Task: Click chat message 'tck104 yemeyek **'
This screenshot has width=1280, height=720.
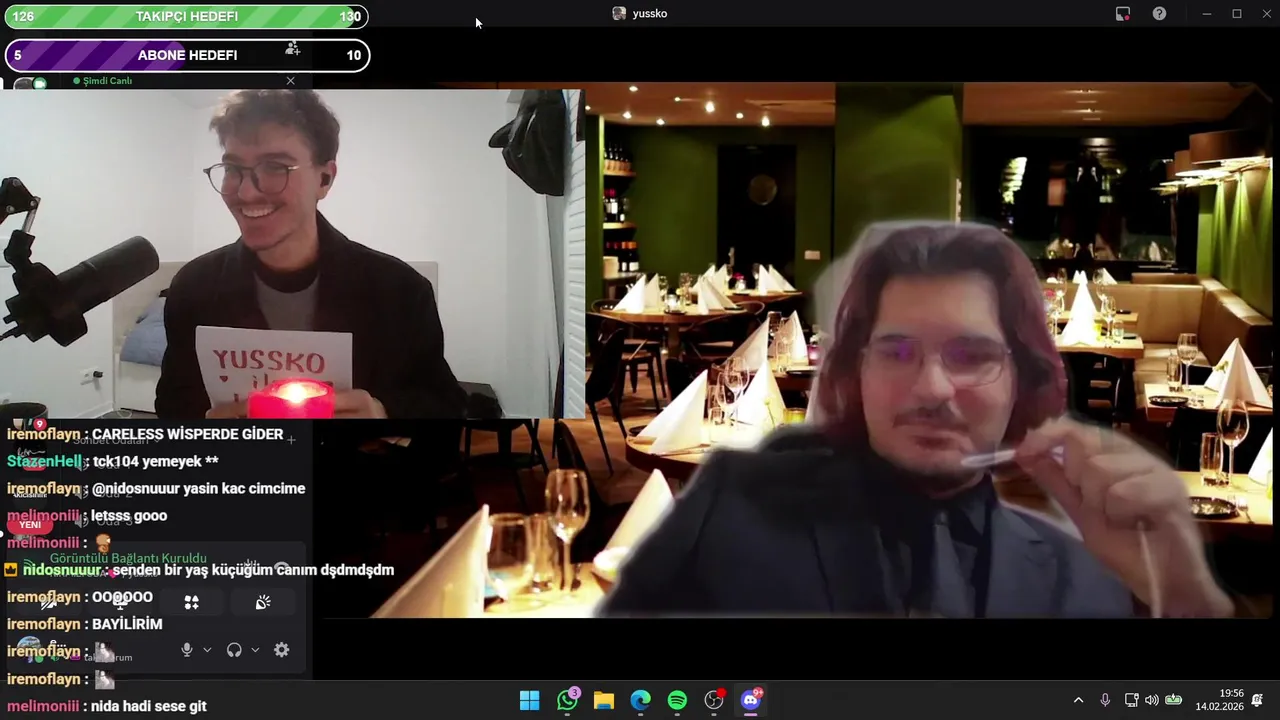Action: 155,461
